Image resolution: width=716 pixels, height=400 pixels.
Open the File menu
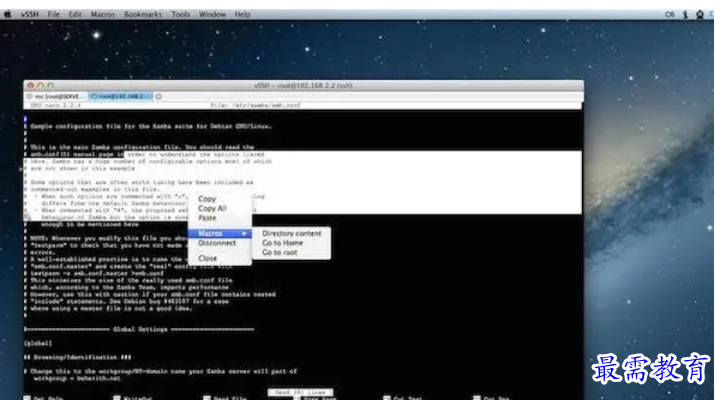point(53,15)
